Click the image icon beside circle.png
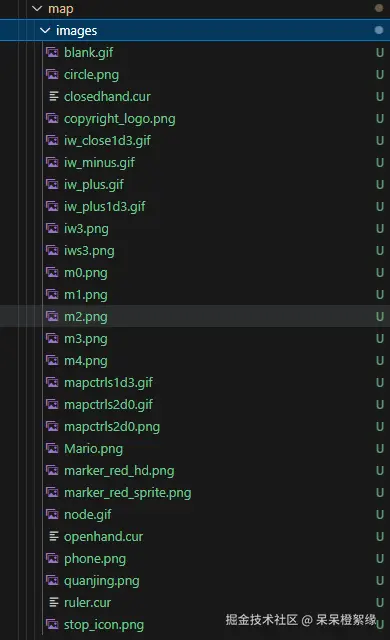Screen dimensions: 390x640 click(52, 74)
